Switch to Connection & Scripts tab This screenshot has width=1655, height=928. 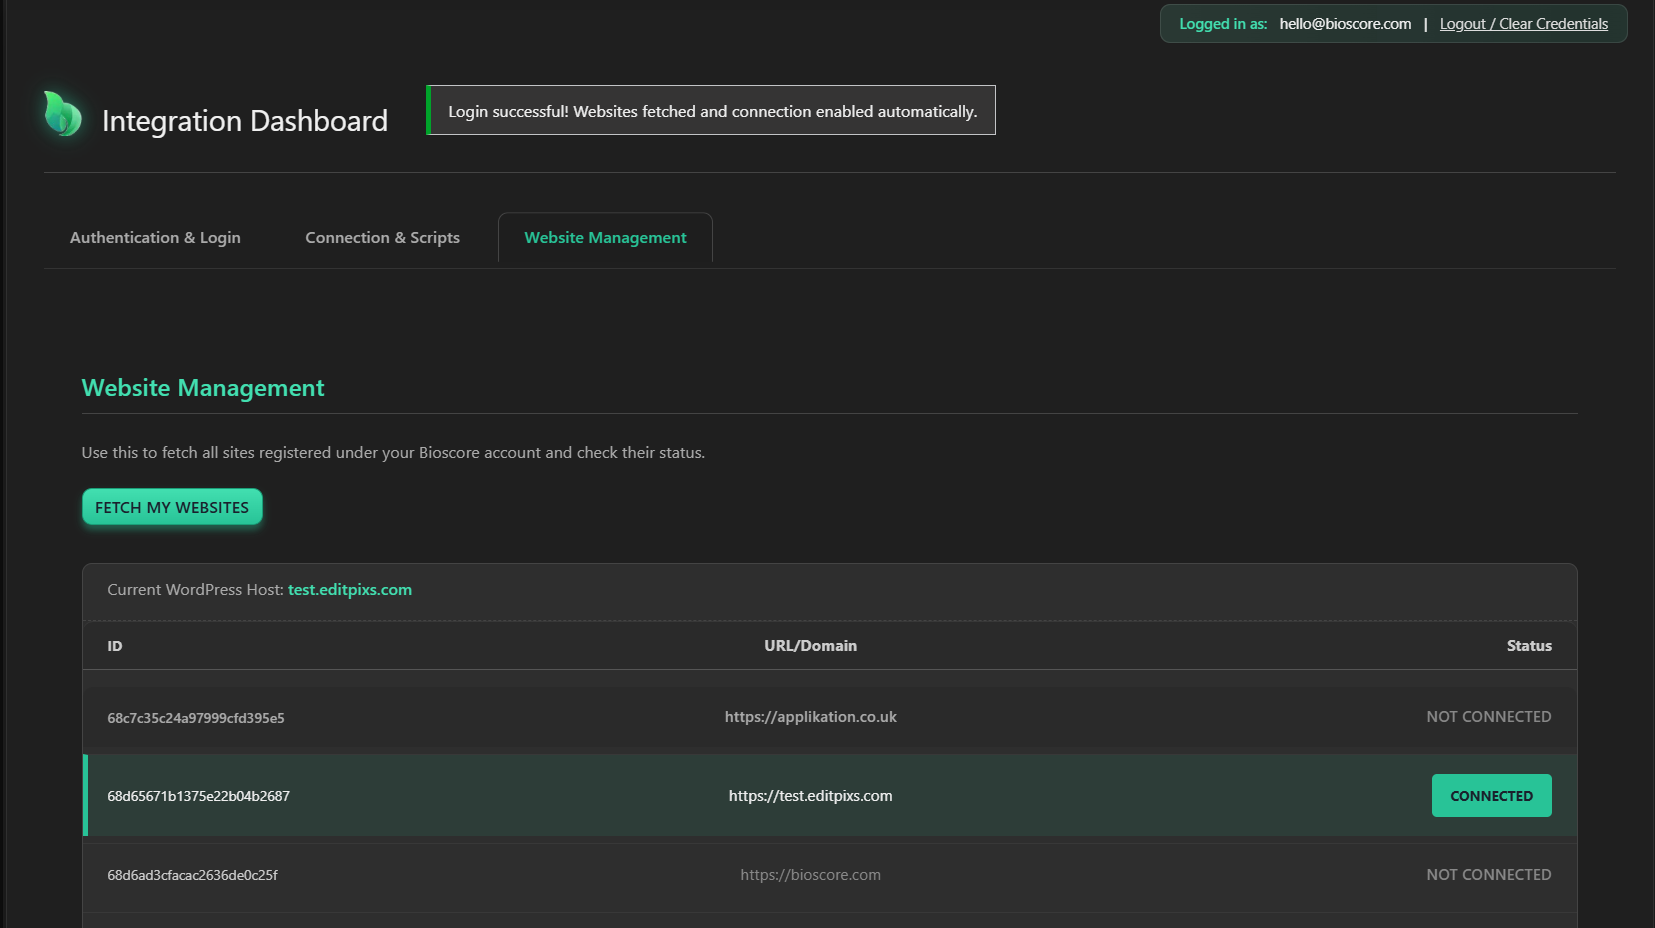382,238
